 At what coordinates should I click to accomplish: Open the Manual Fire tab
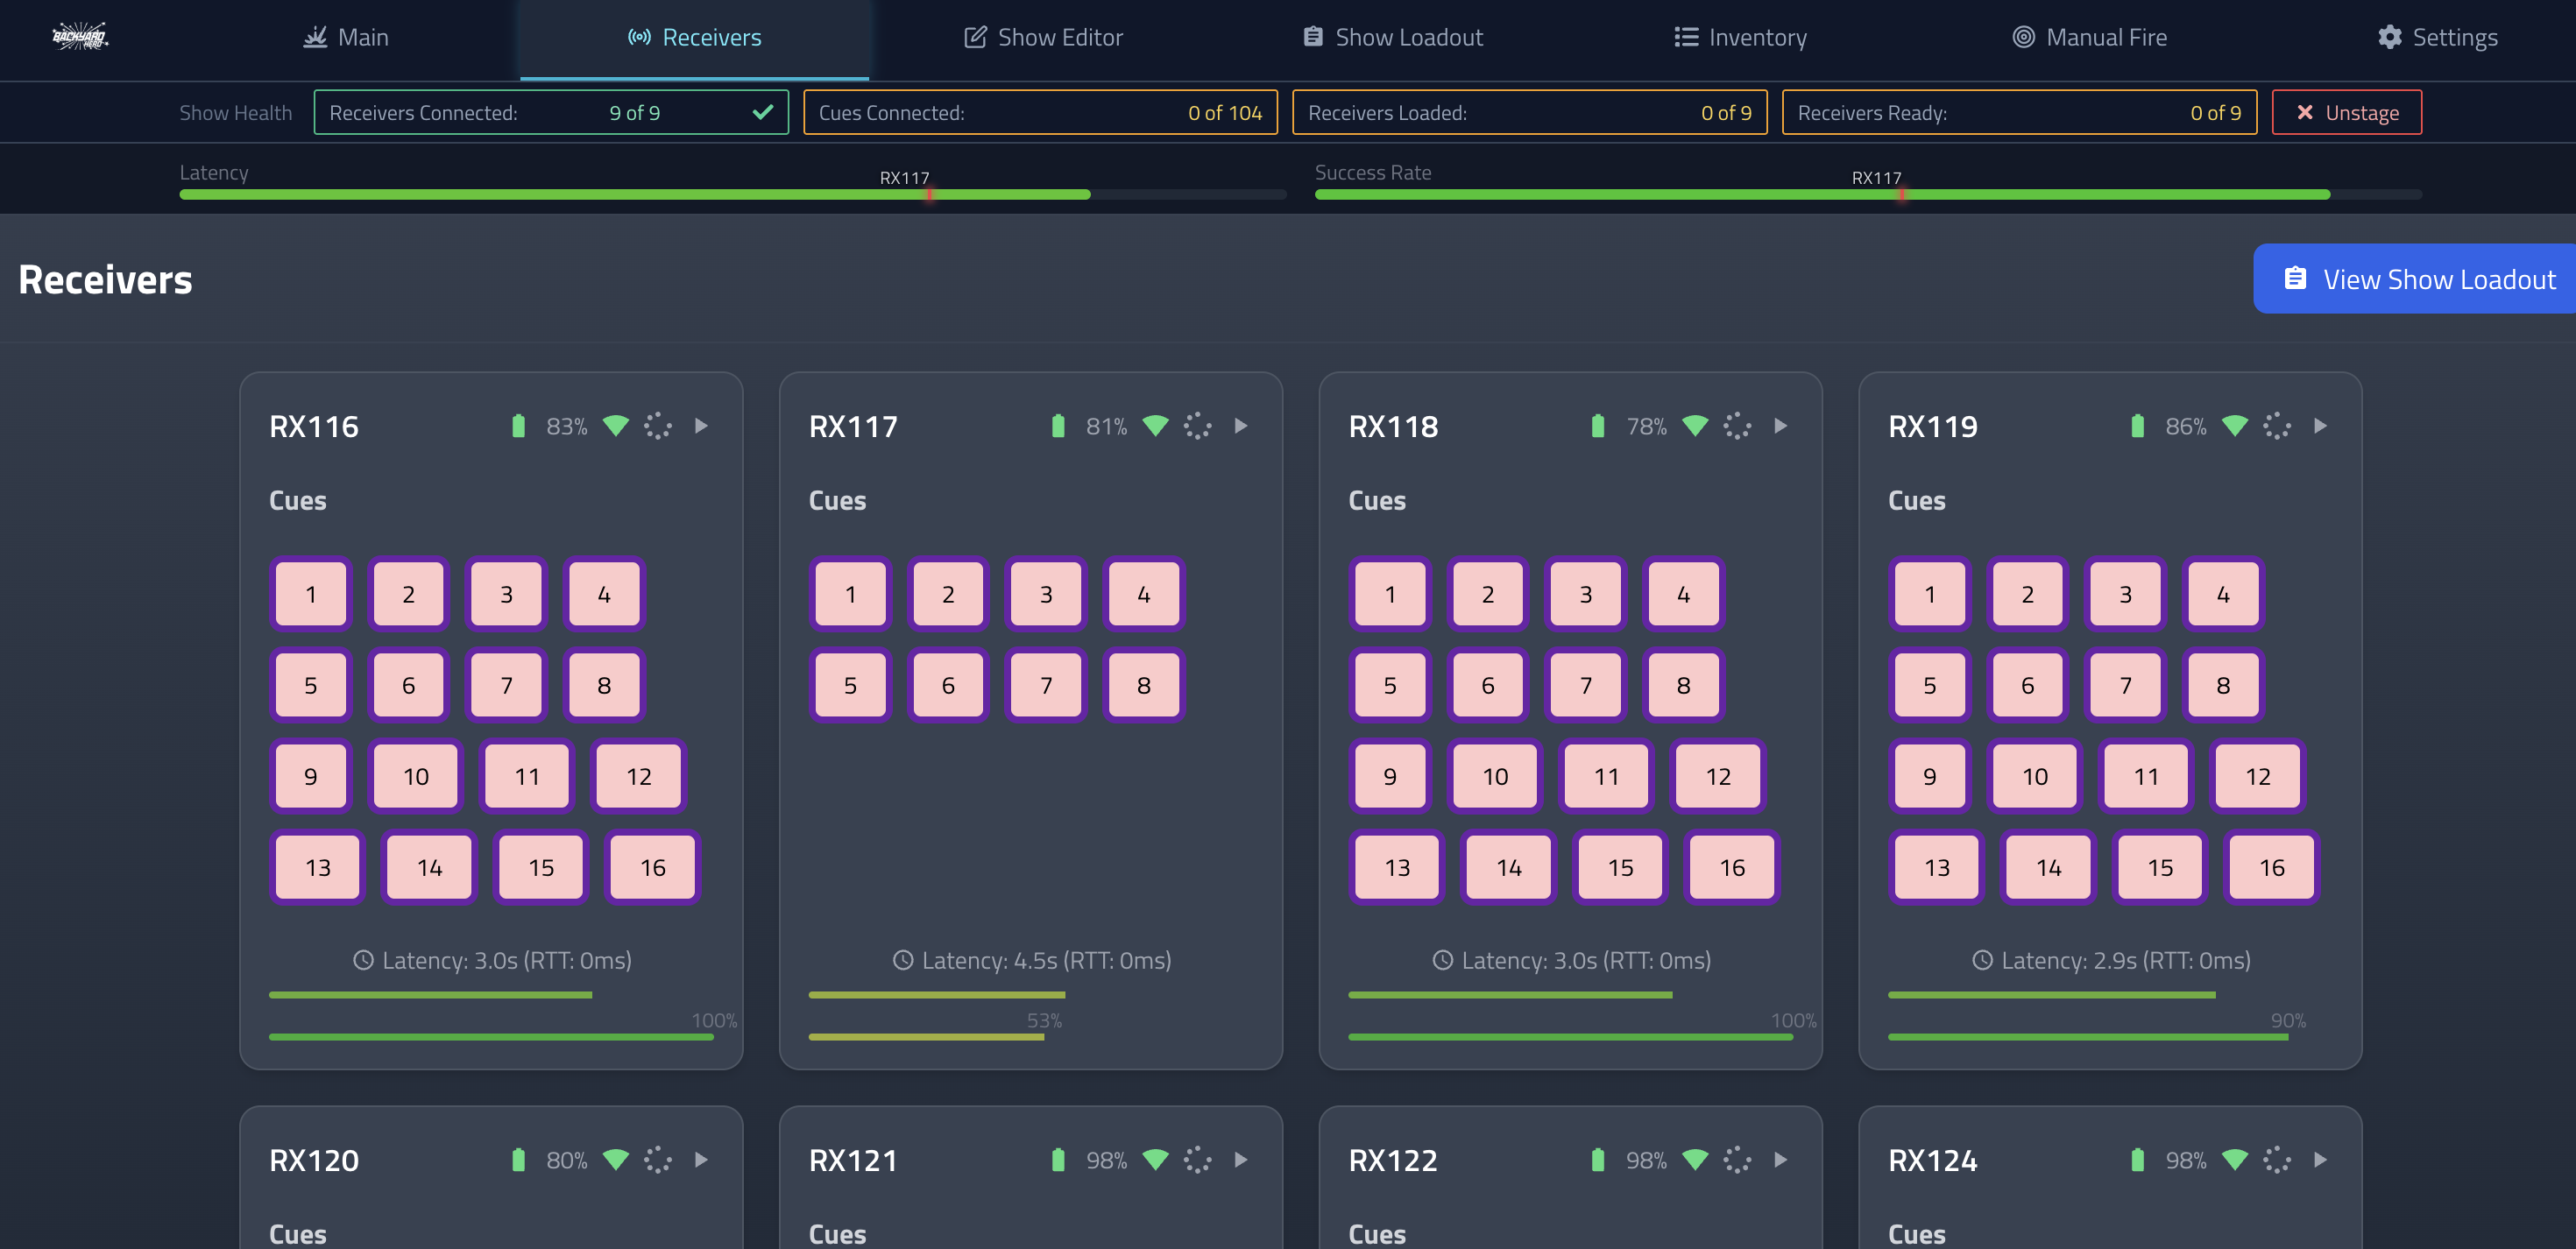(2089, 37)
